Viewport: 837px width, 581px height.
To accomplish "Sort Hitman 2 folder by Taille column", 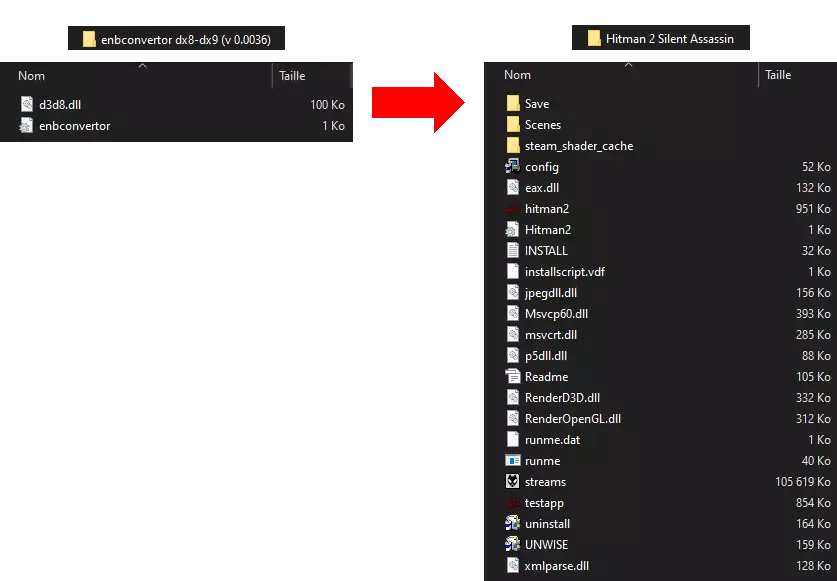I will click(778, 75).
